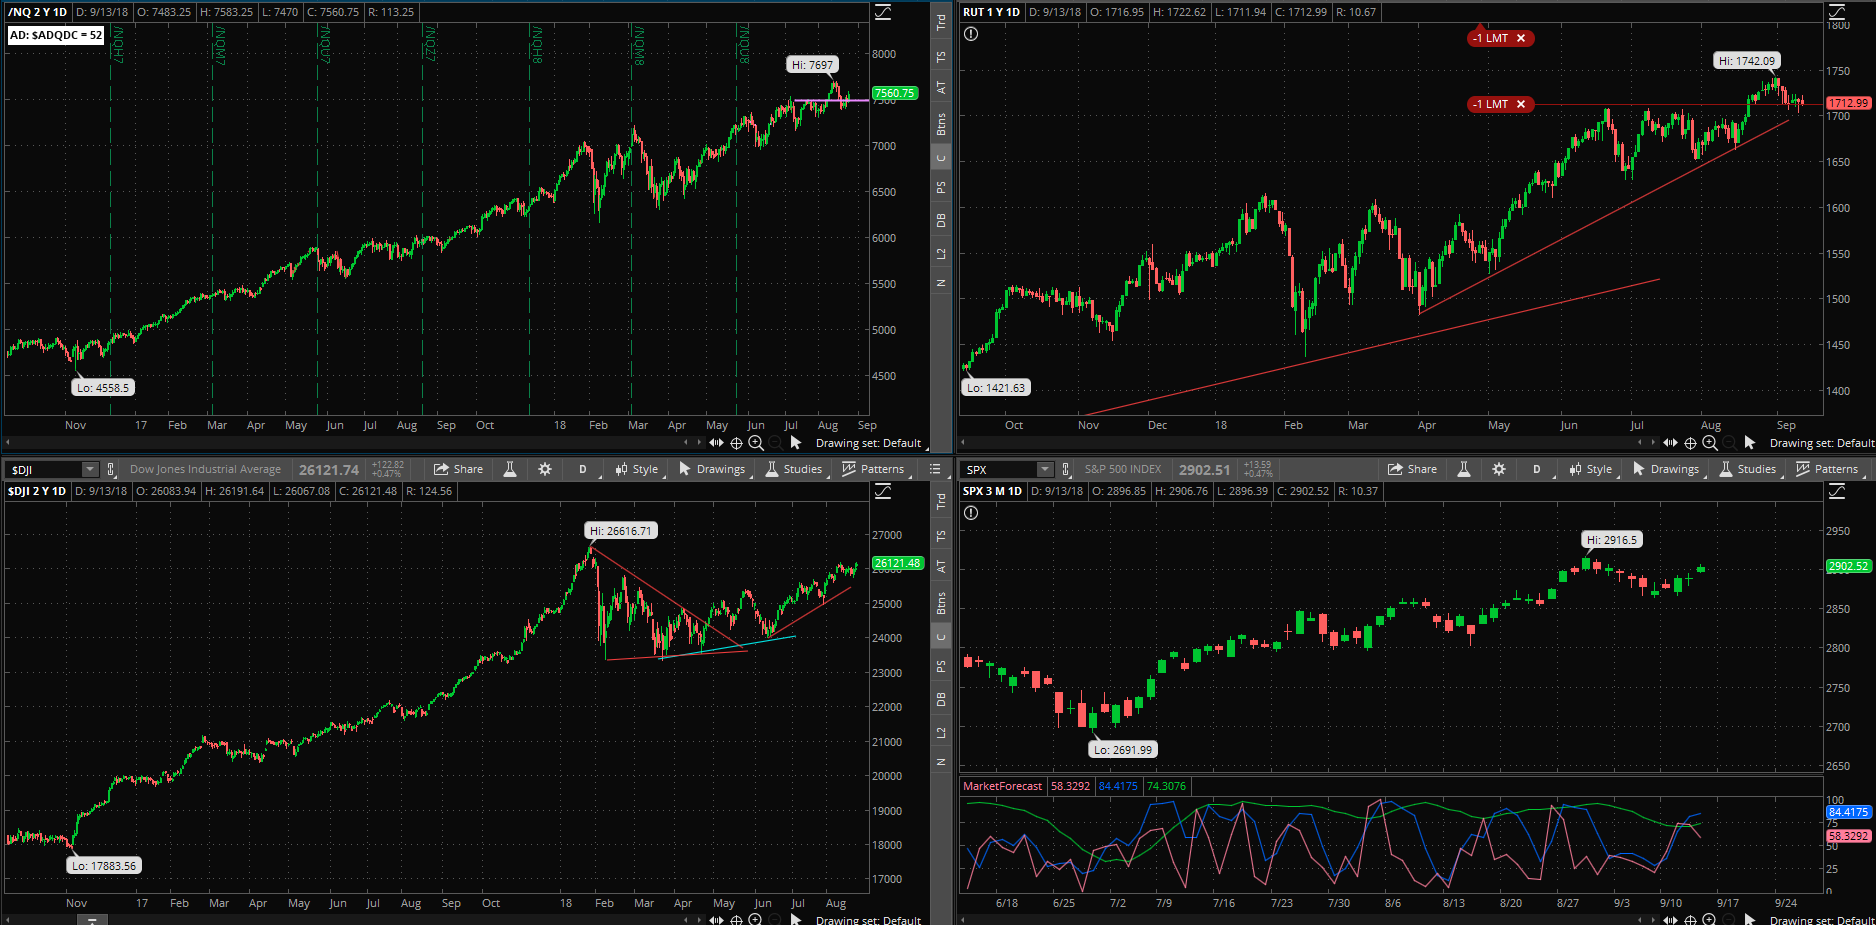Open the Style menu on the $DJI chart
Screen dimensions: 1876x925
(637, 469)
